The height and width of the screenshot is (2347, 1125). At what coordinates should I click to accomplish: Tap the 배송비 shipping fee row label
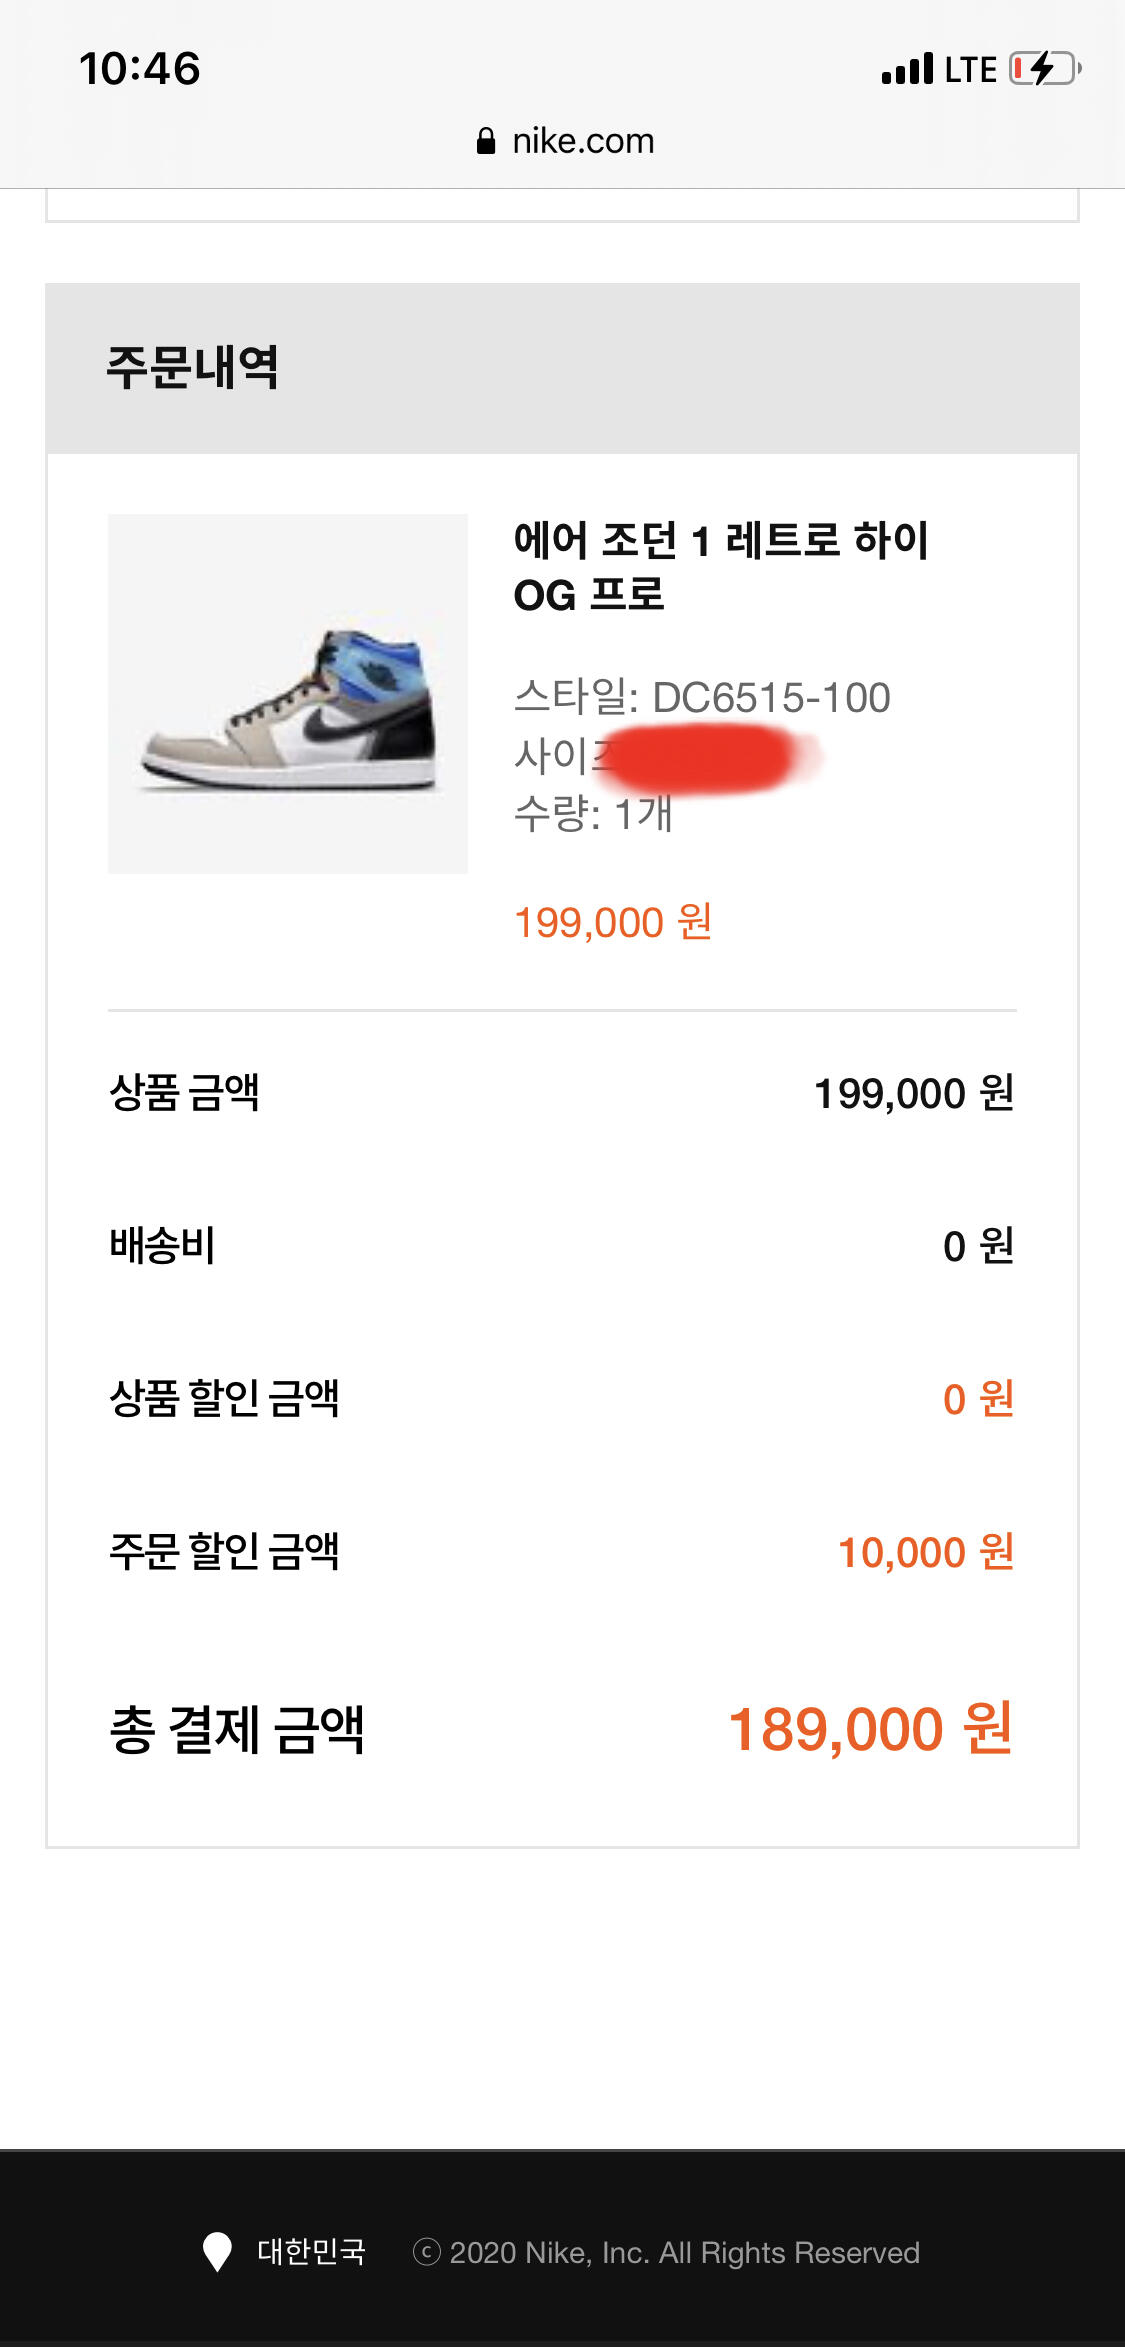pyautogui.click(x=163, y=1246)
